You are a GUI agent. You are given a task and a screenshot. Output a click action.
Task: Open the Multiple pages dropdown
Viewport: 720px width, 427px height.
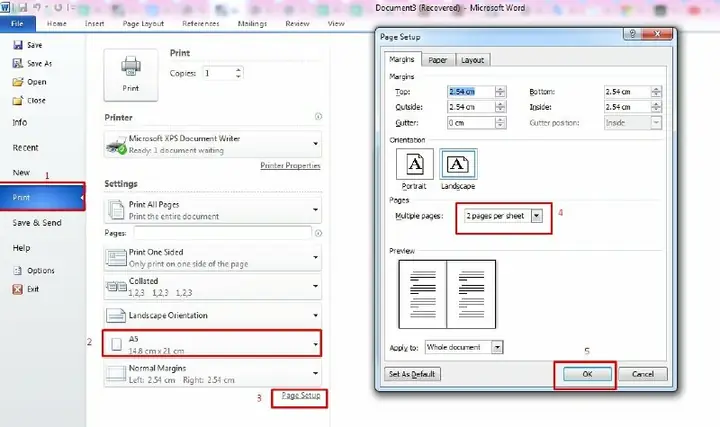click(536, 216)
